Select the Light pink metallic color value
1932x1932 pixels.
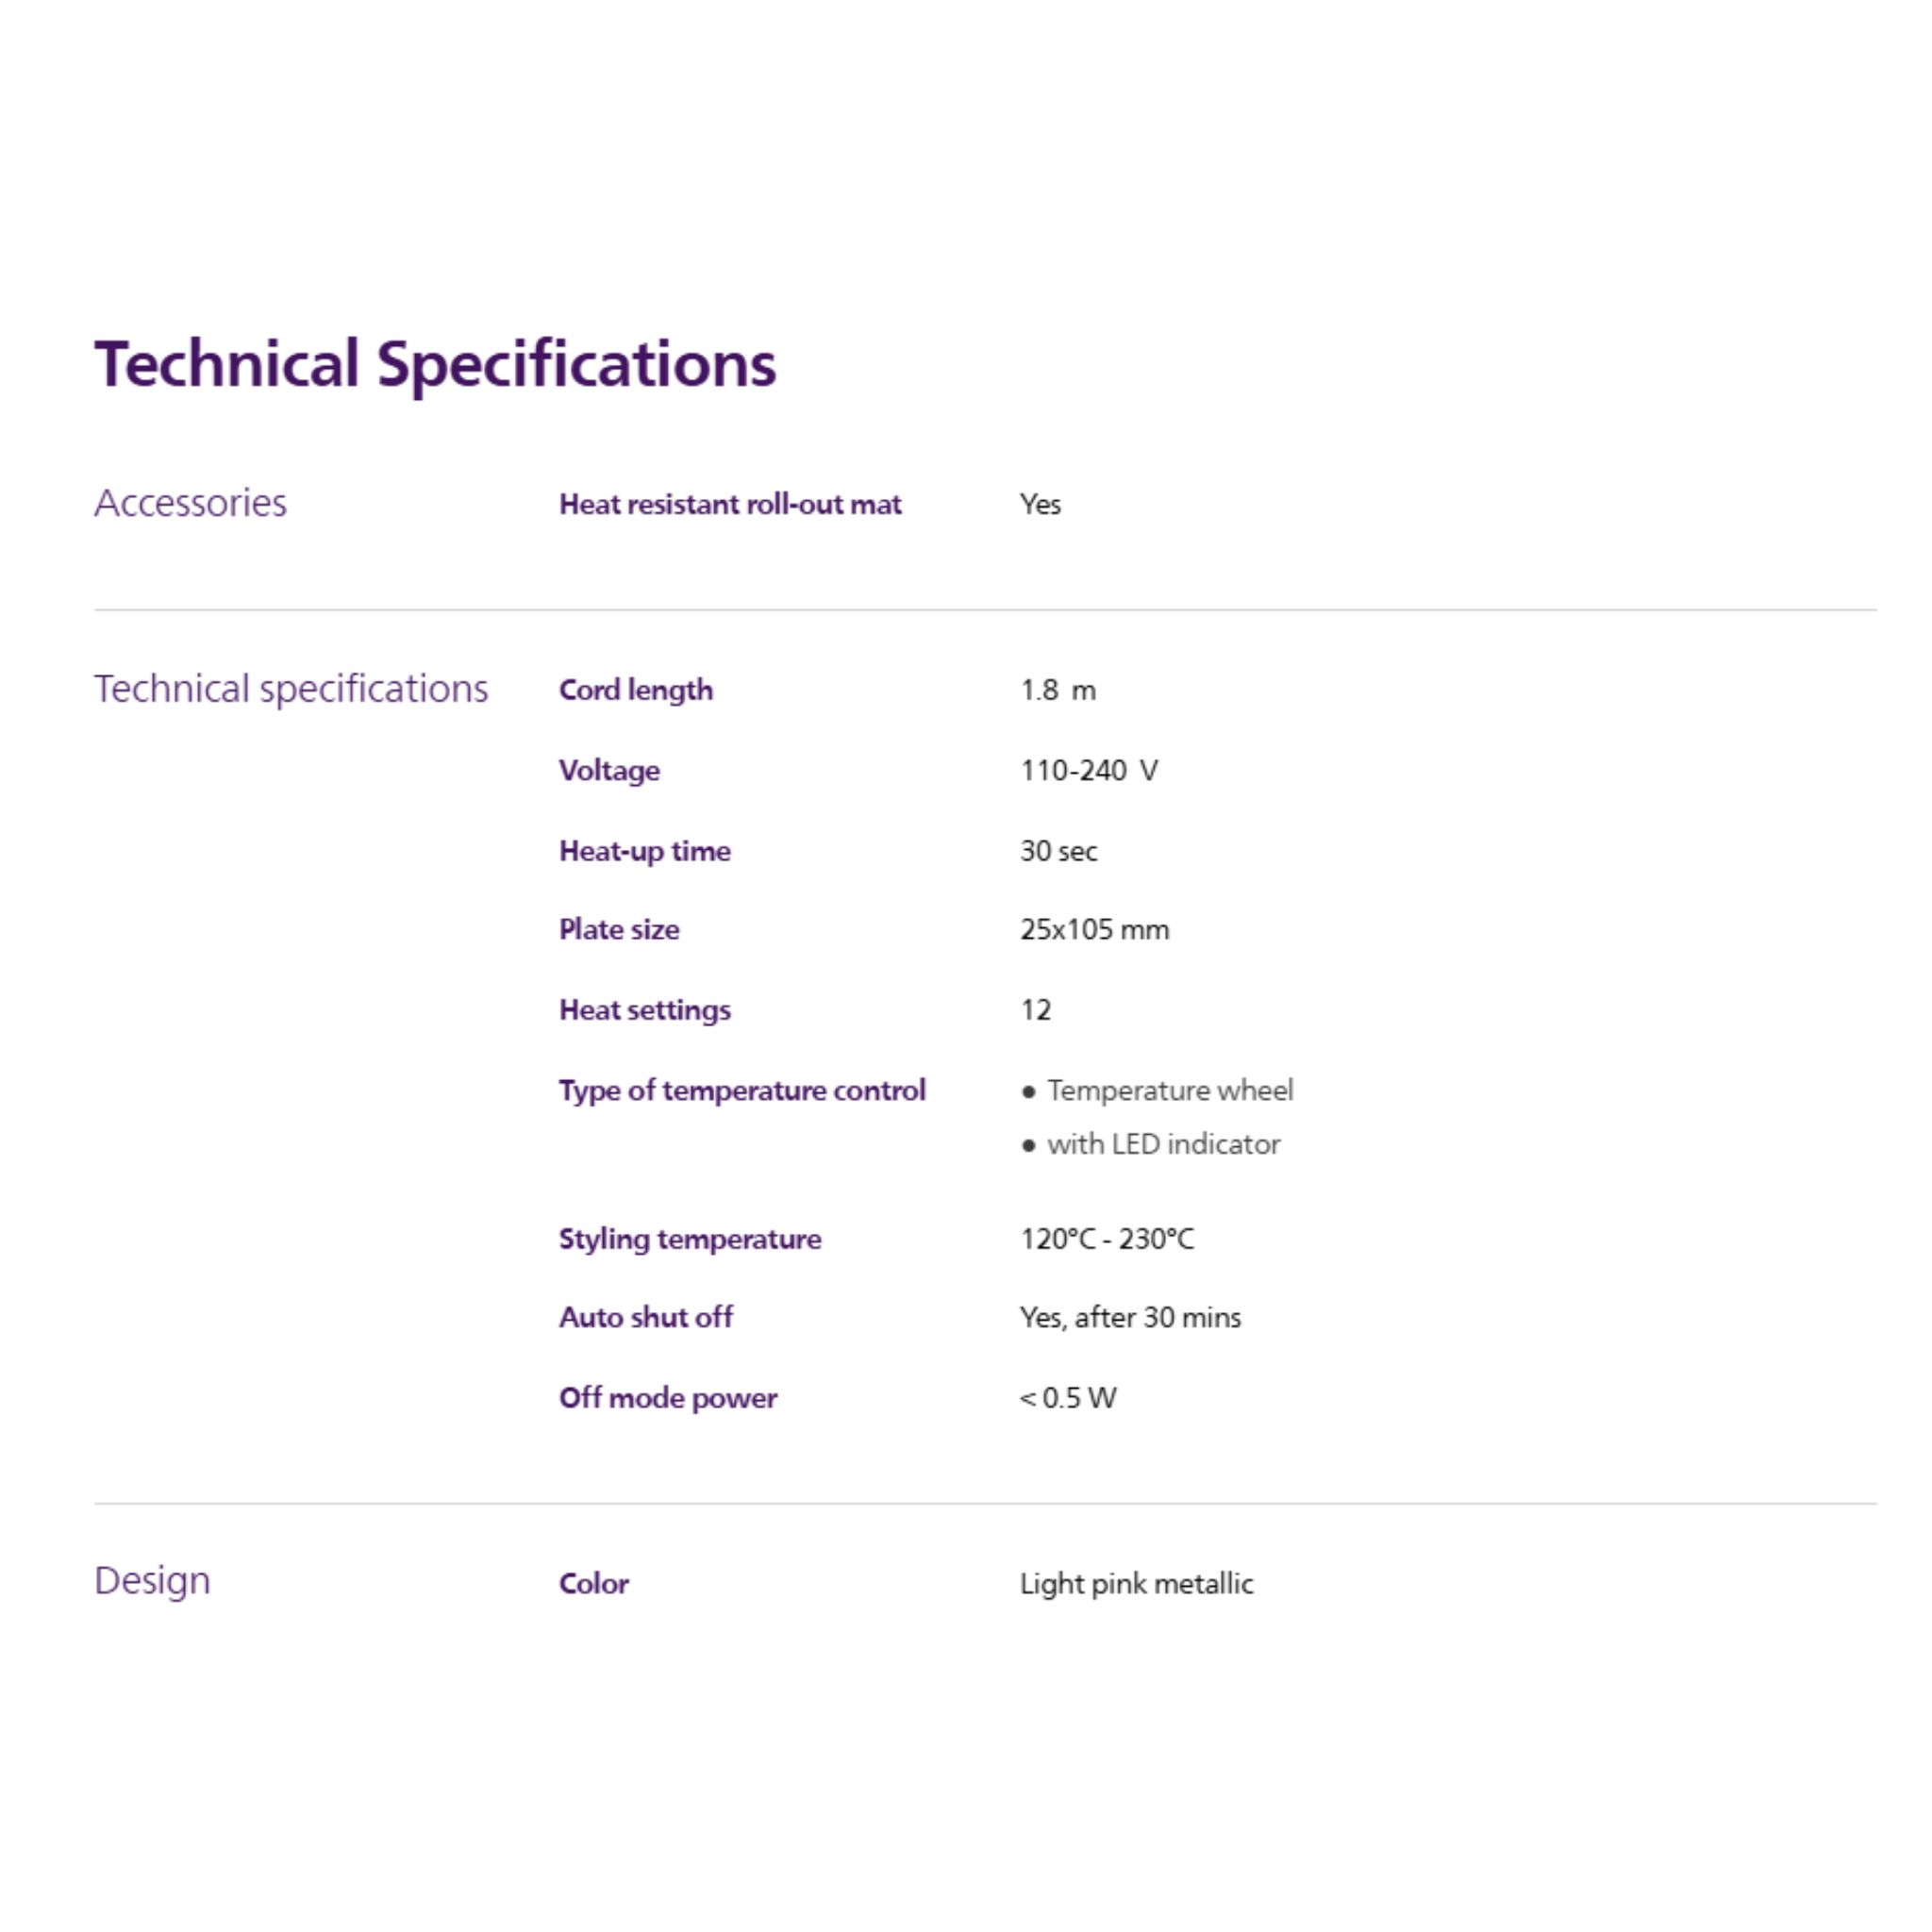pyautogui.click(x=1136, y=1584)
